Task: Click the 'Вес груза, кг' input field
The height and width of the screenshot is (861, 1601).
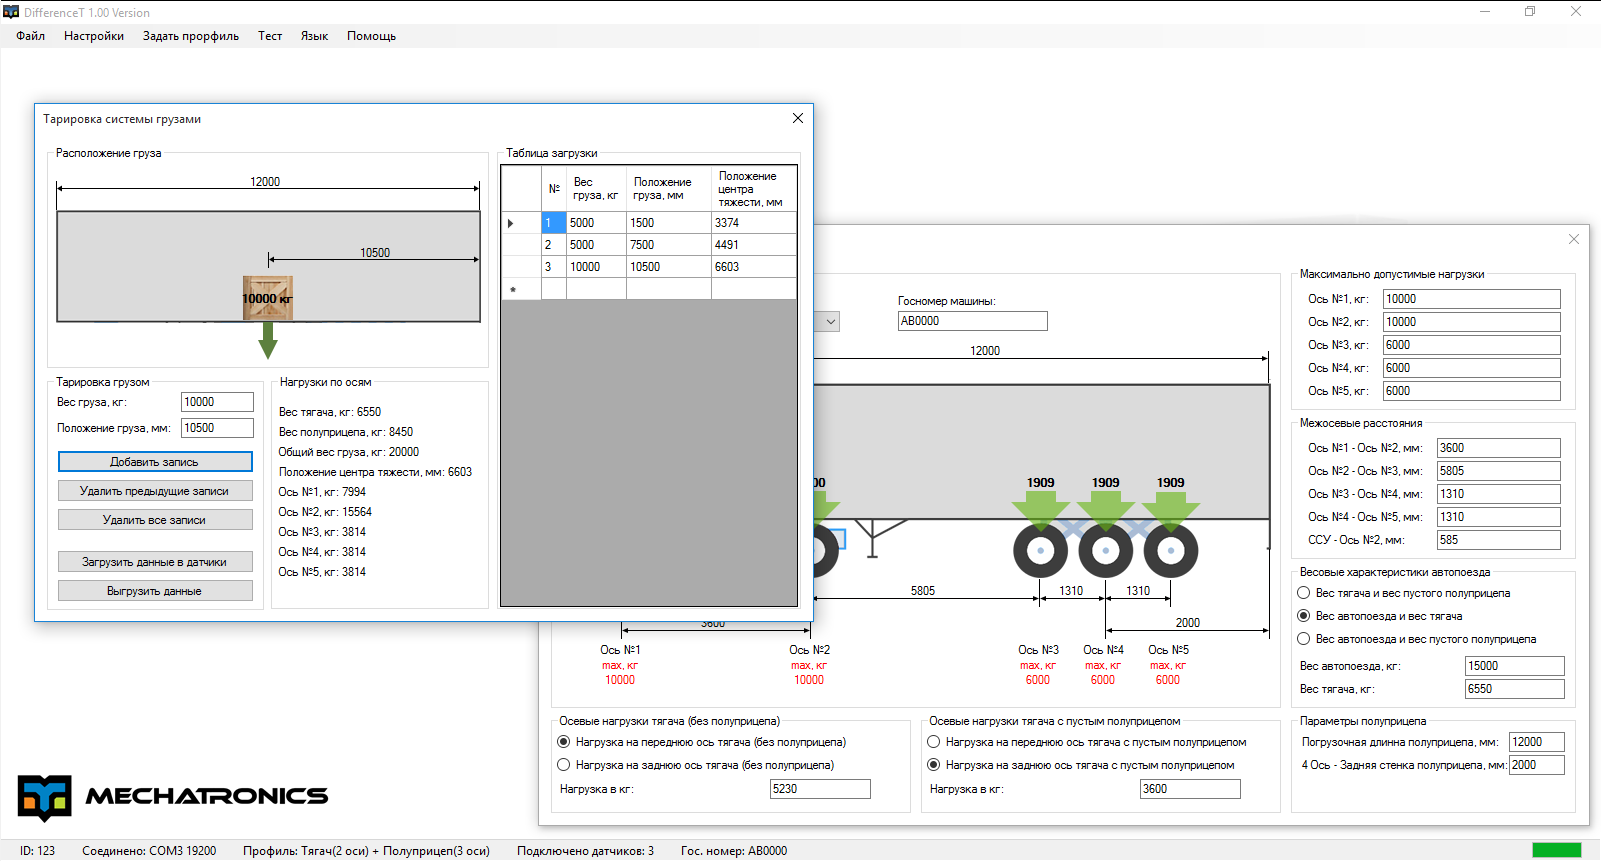Action: pos(217,402)
